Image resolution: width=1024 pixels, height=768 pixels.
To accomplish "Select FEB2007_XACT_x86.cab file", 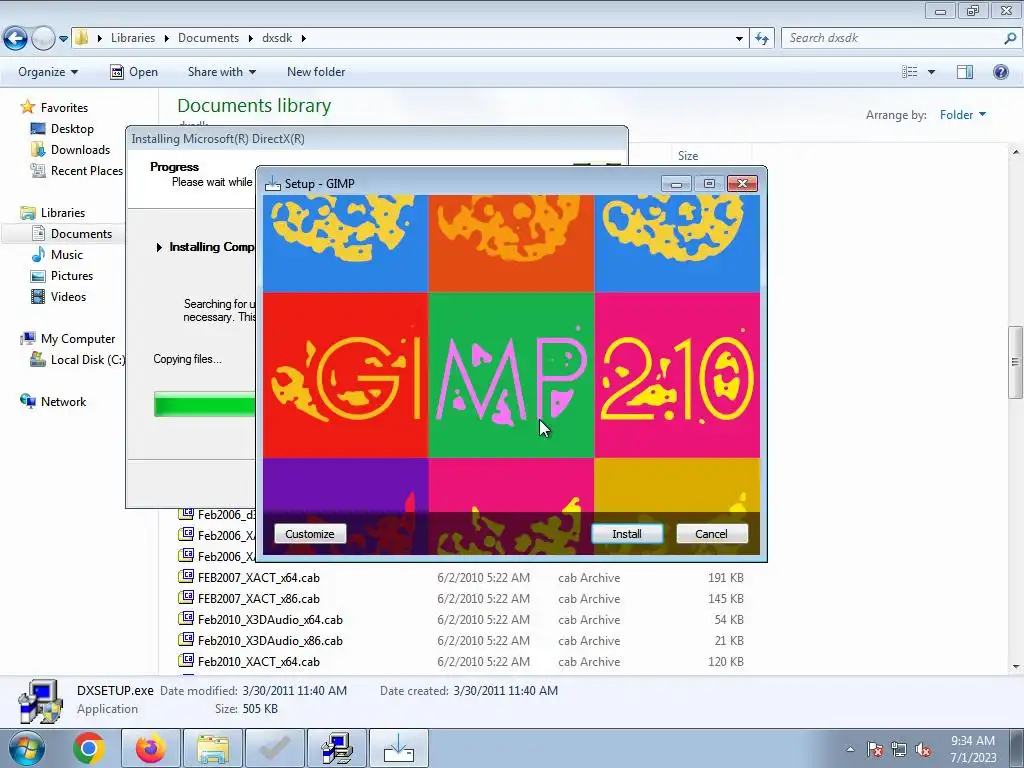I will [x=259, y=599].
